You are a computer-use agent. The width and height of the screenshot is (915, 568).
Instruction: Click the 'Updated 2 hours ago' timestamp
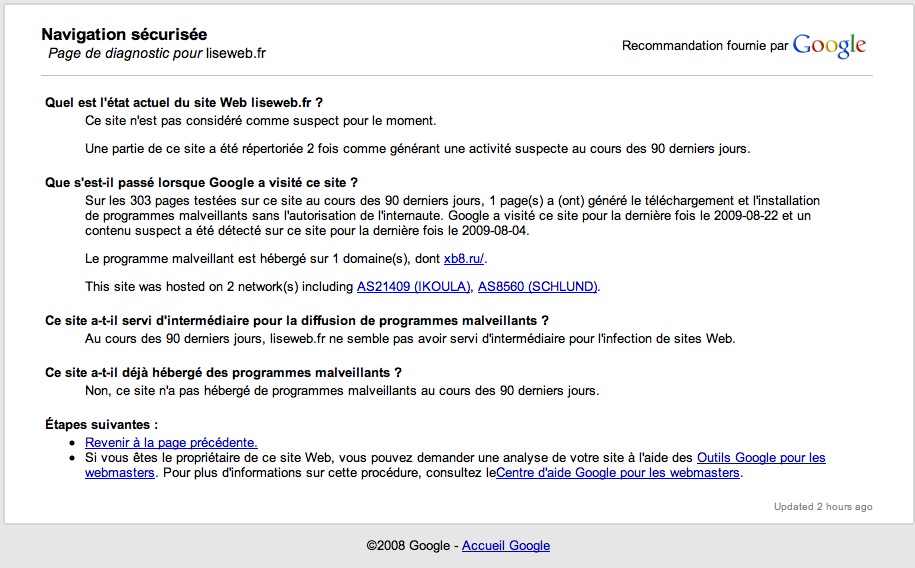(x=823, y=507)
